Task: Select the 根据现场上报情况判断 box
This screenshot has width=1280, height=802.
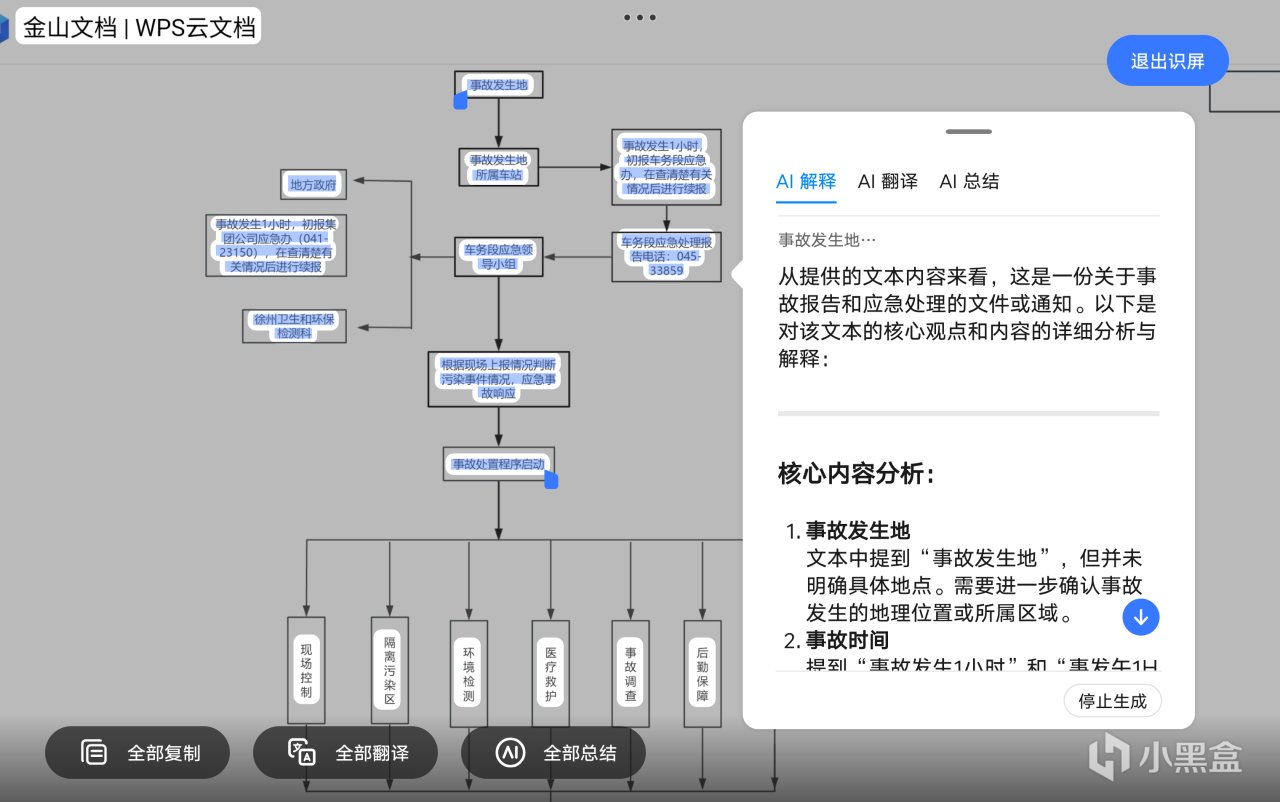Action: tap(498, 379)
